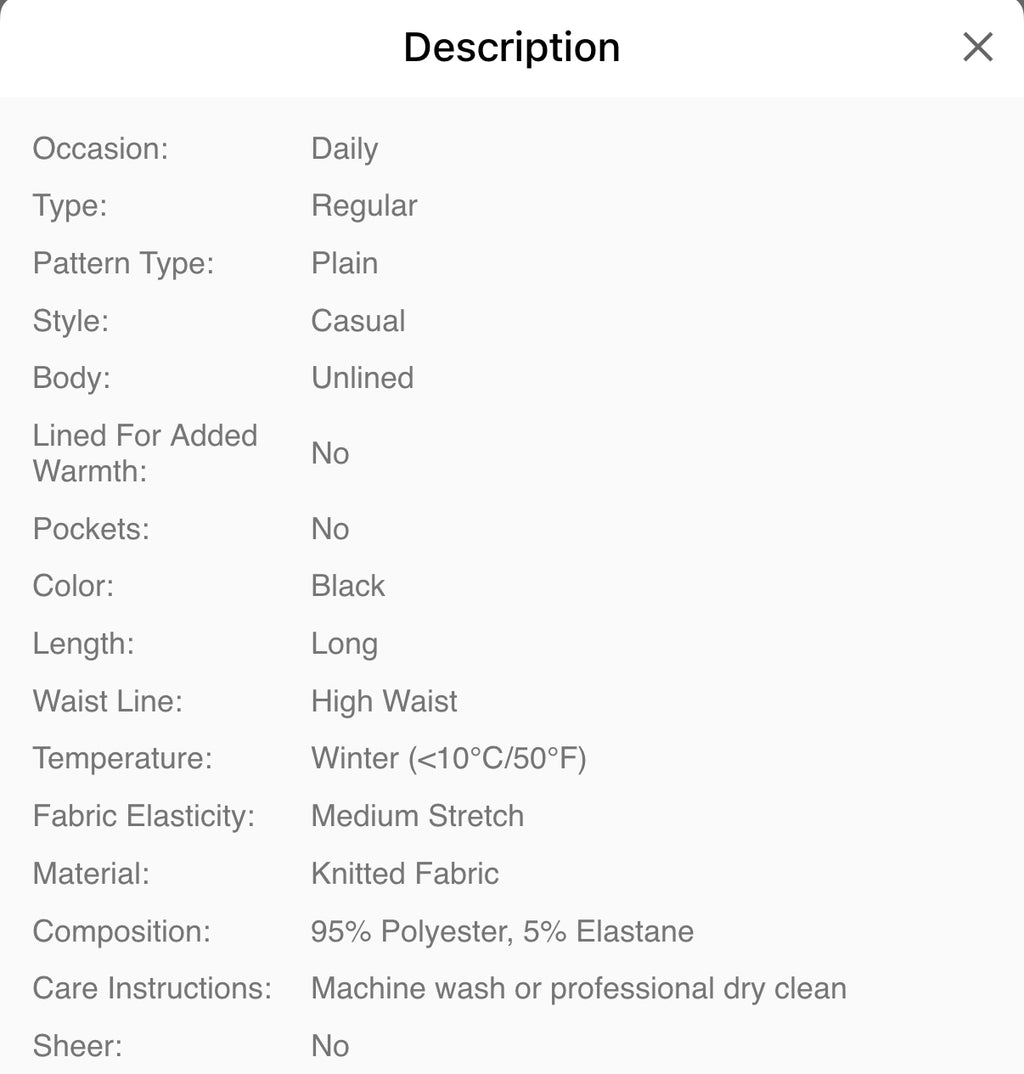Viewport: 1024px width, 1074px height.
Task: Click the Daily occasion value
Action: pos(344,148)
